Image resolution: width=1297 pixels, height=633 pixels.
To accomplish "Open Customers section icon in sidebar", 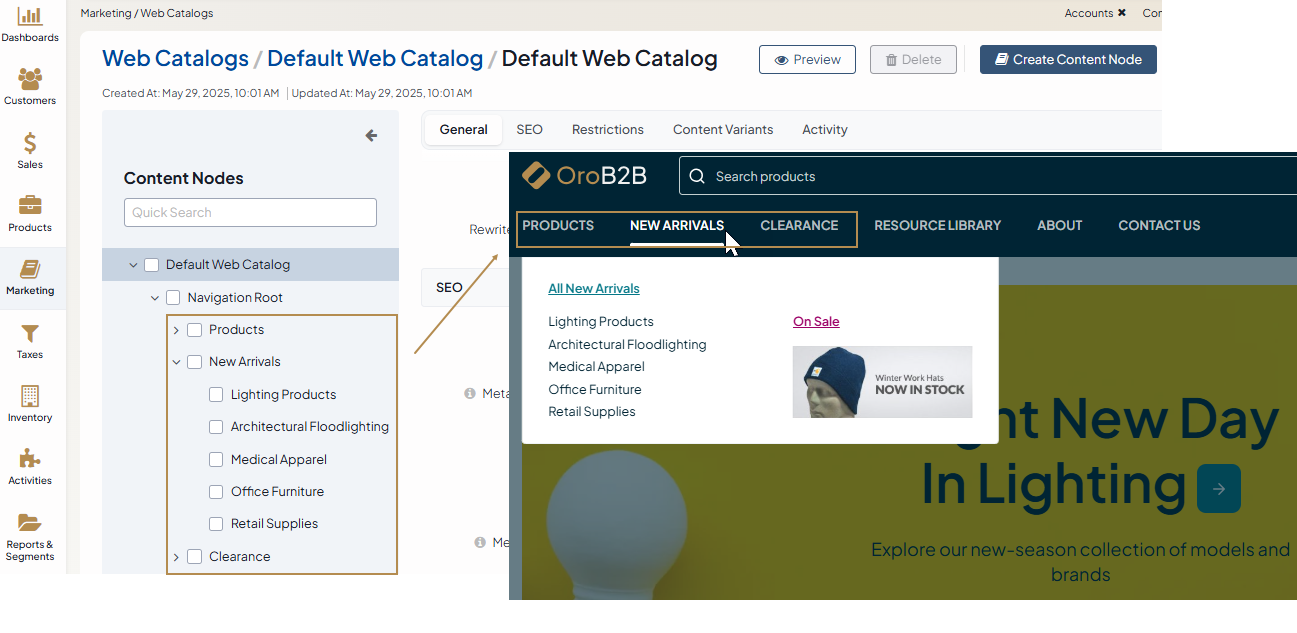I will (x=30, y=79).
